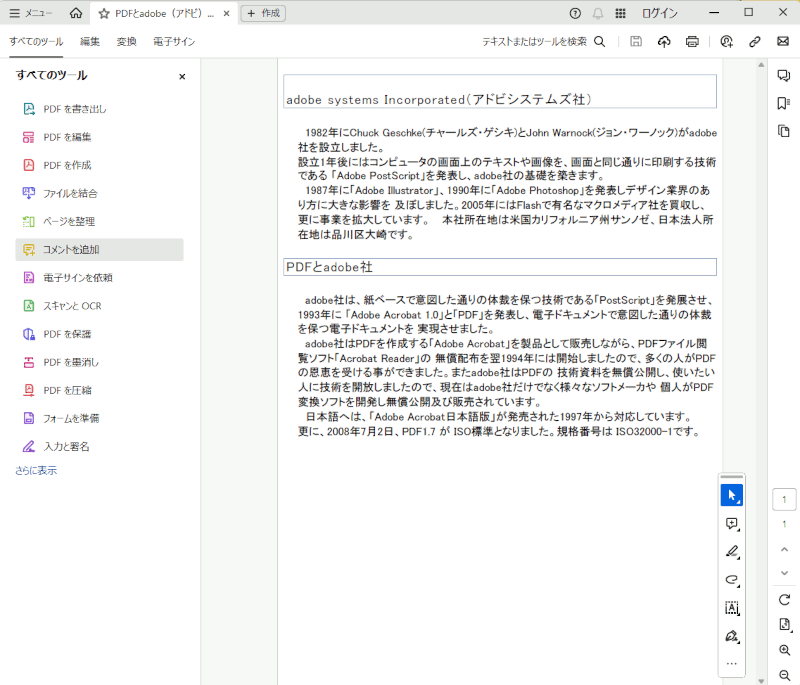
Task: Select PDF を作成 tool
Action: click(99, 165)
